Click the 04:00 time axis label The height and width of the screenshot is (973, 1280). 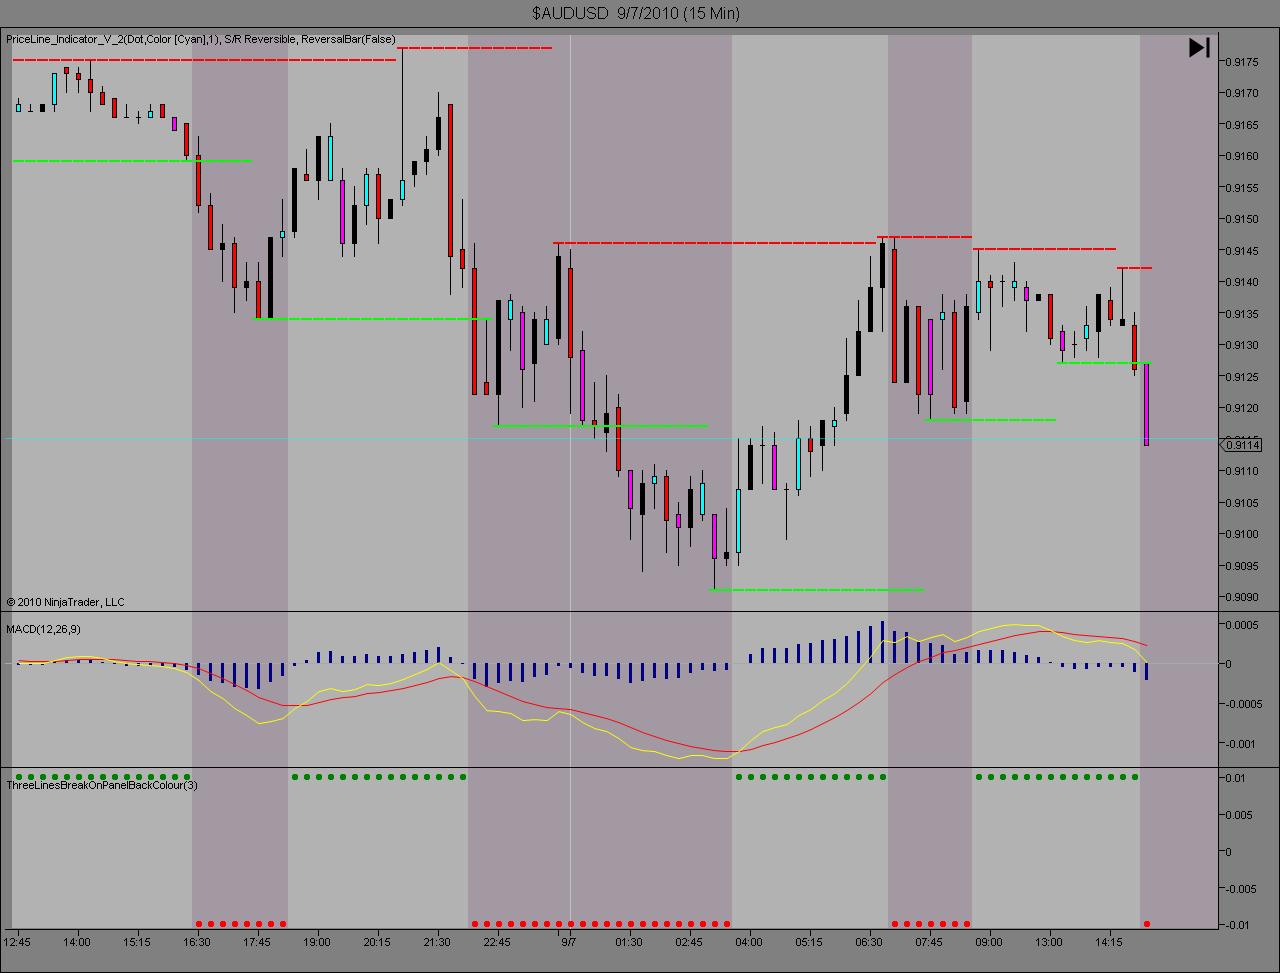pyautogui.click(x=749, y=942)
